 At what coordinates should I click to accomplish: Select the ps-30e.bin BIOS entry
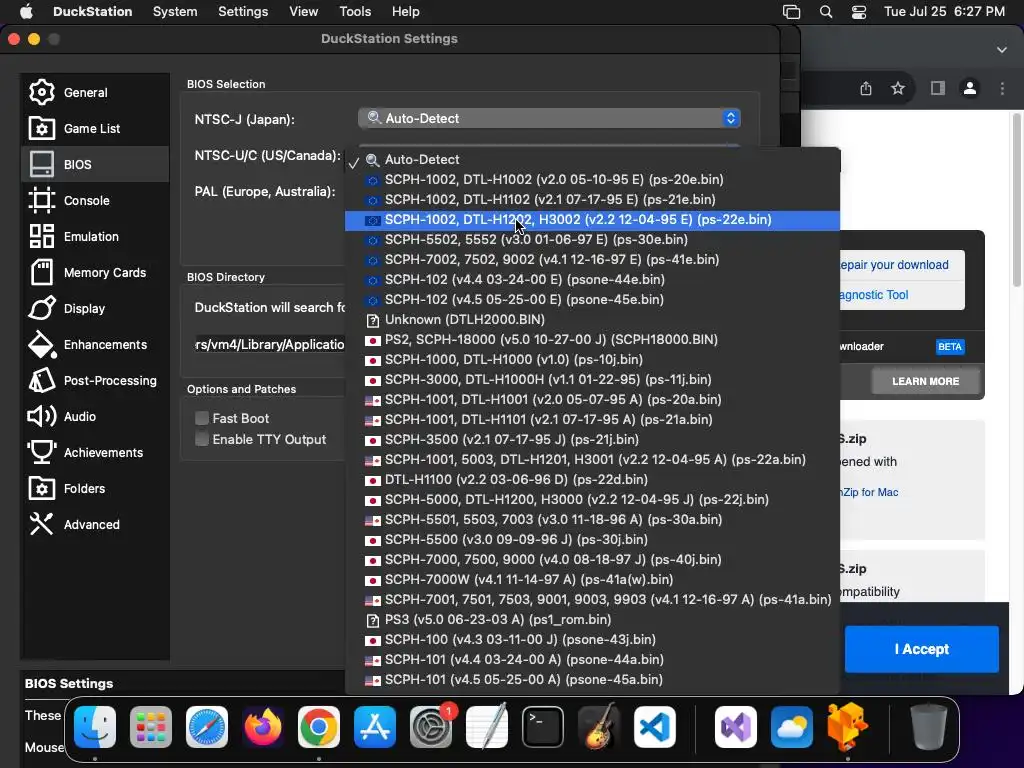pyautogui.click(x=592, y=240)
